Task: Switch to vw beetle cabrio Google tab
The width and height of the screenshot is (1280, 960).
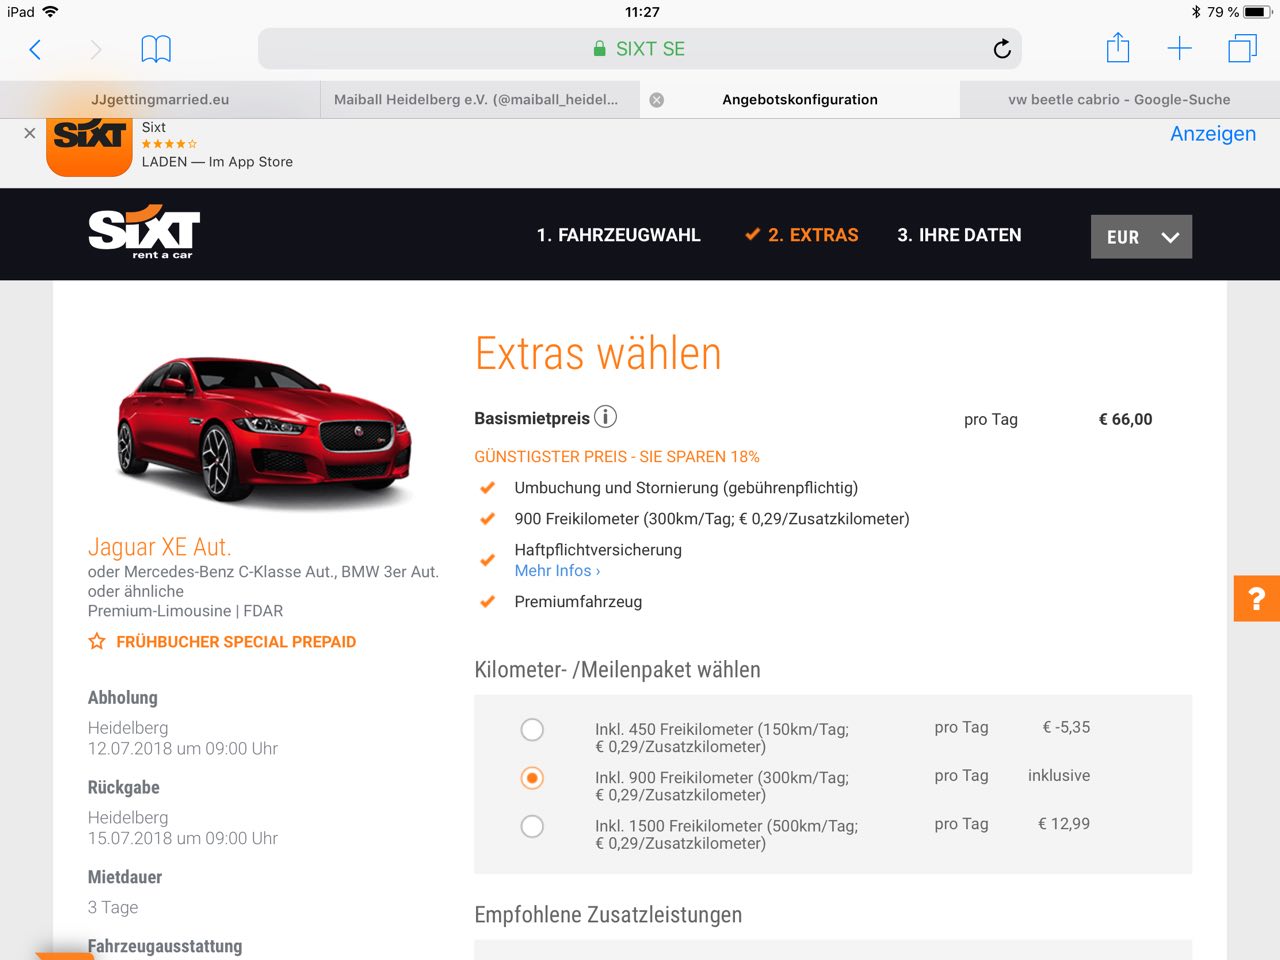Action: pyautogui.click(x=1118, y=100)
